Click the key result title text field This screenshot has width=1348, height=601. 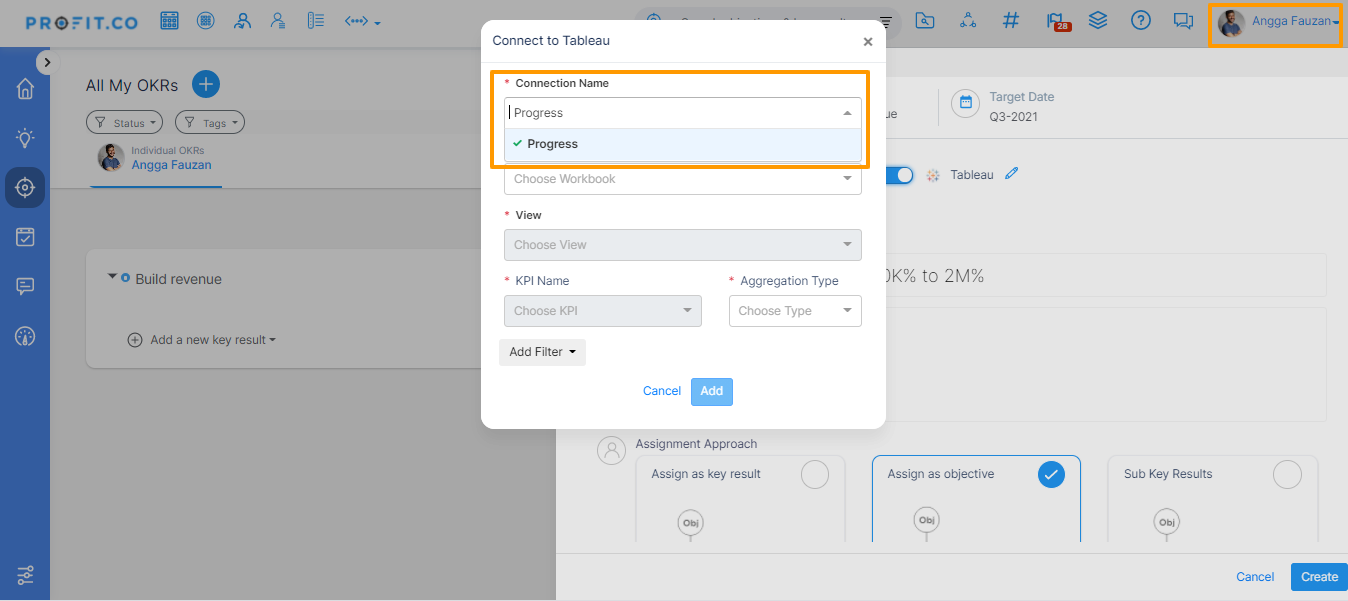(x=1105, y=275)
